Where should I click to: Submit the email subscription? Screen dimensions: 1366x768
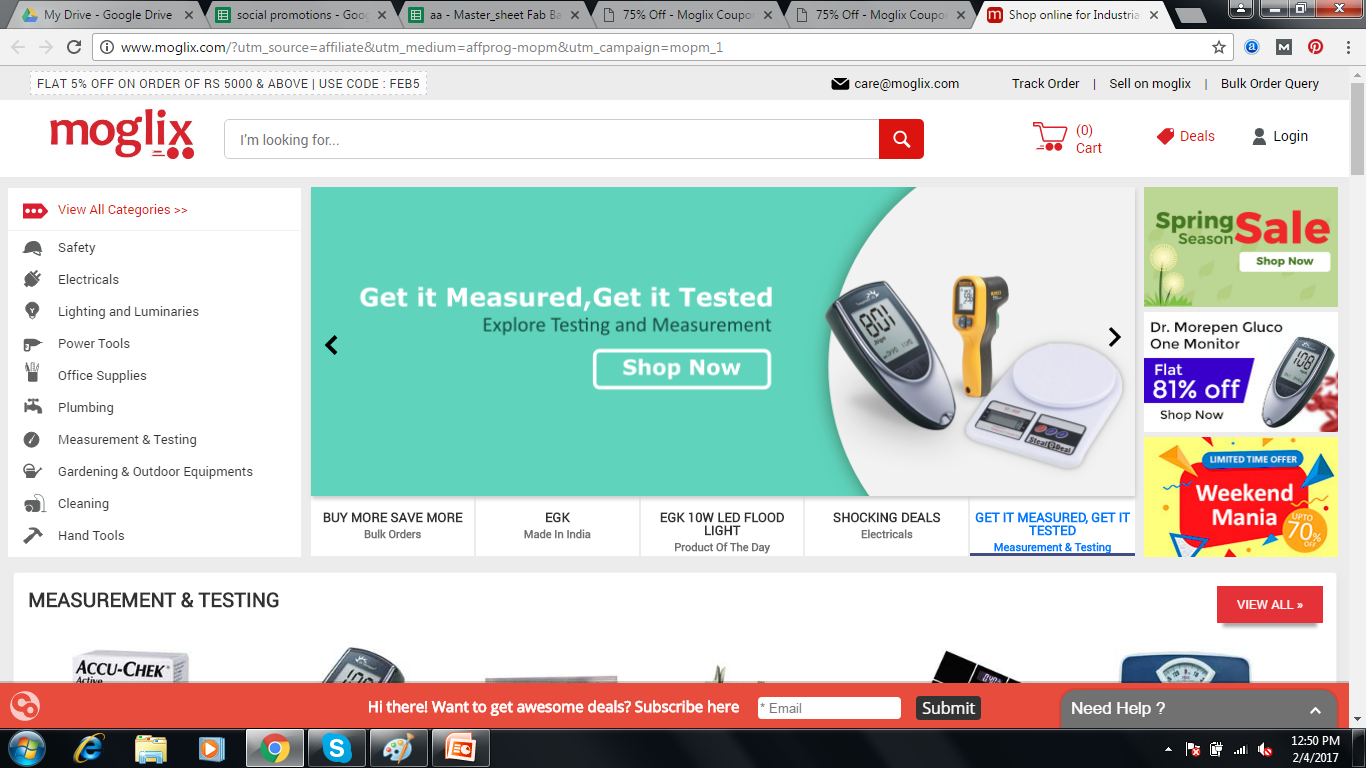pyautogui.click(x=948, y=708)
